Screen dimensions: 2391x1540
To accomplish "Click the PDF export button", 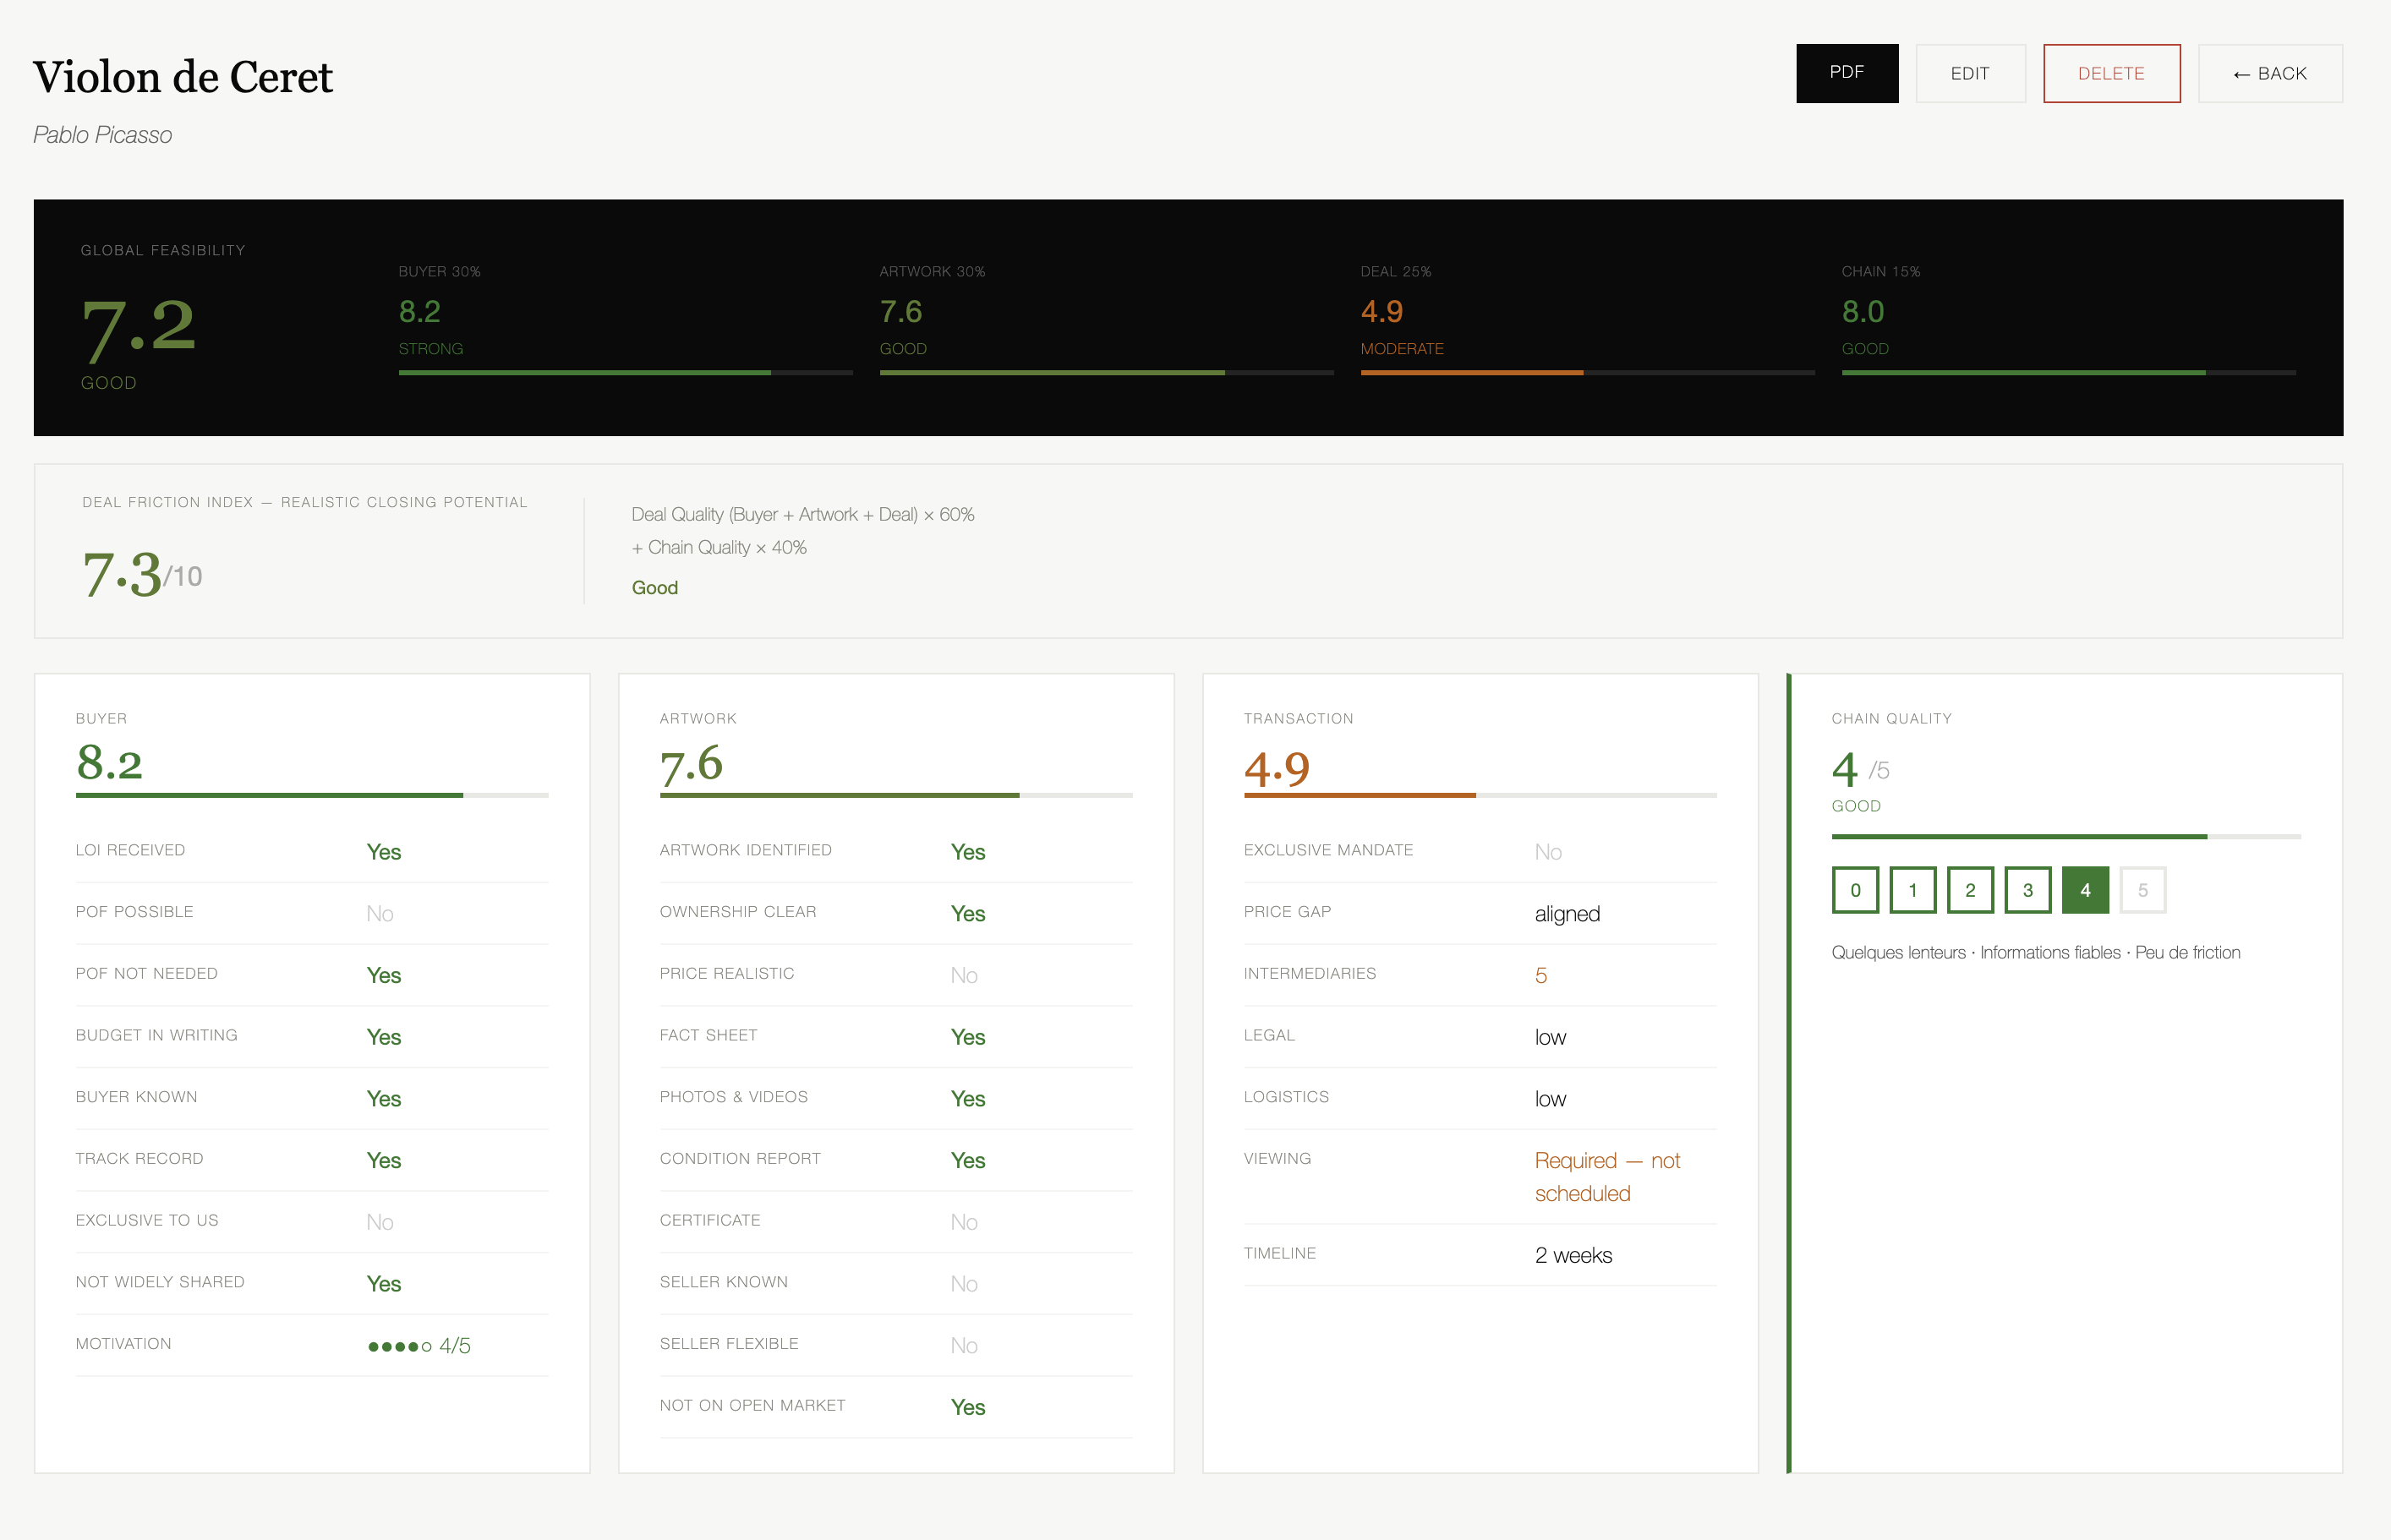I will click(1846, 73).
